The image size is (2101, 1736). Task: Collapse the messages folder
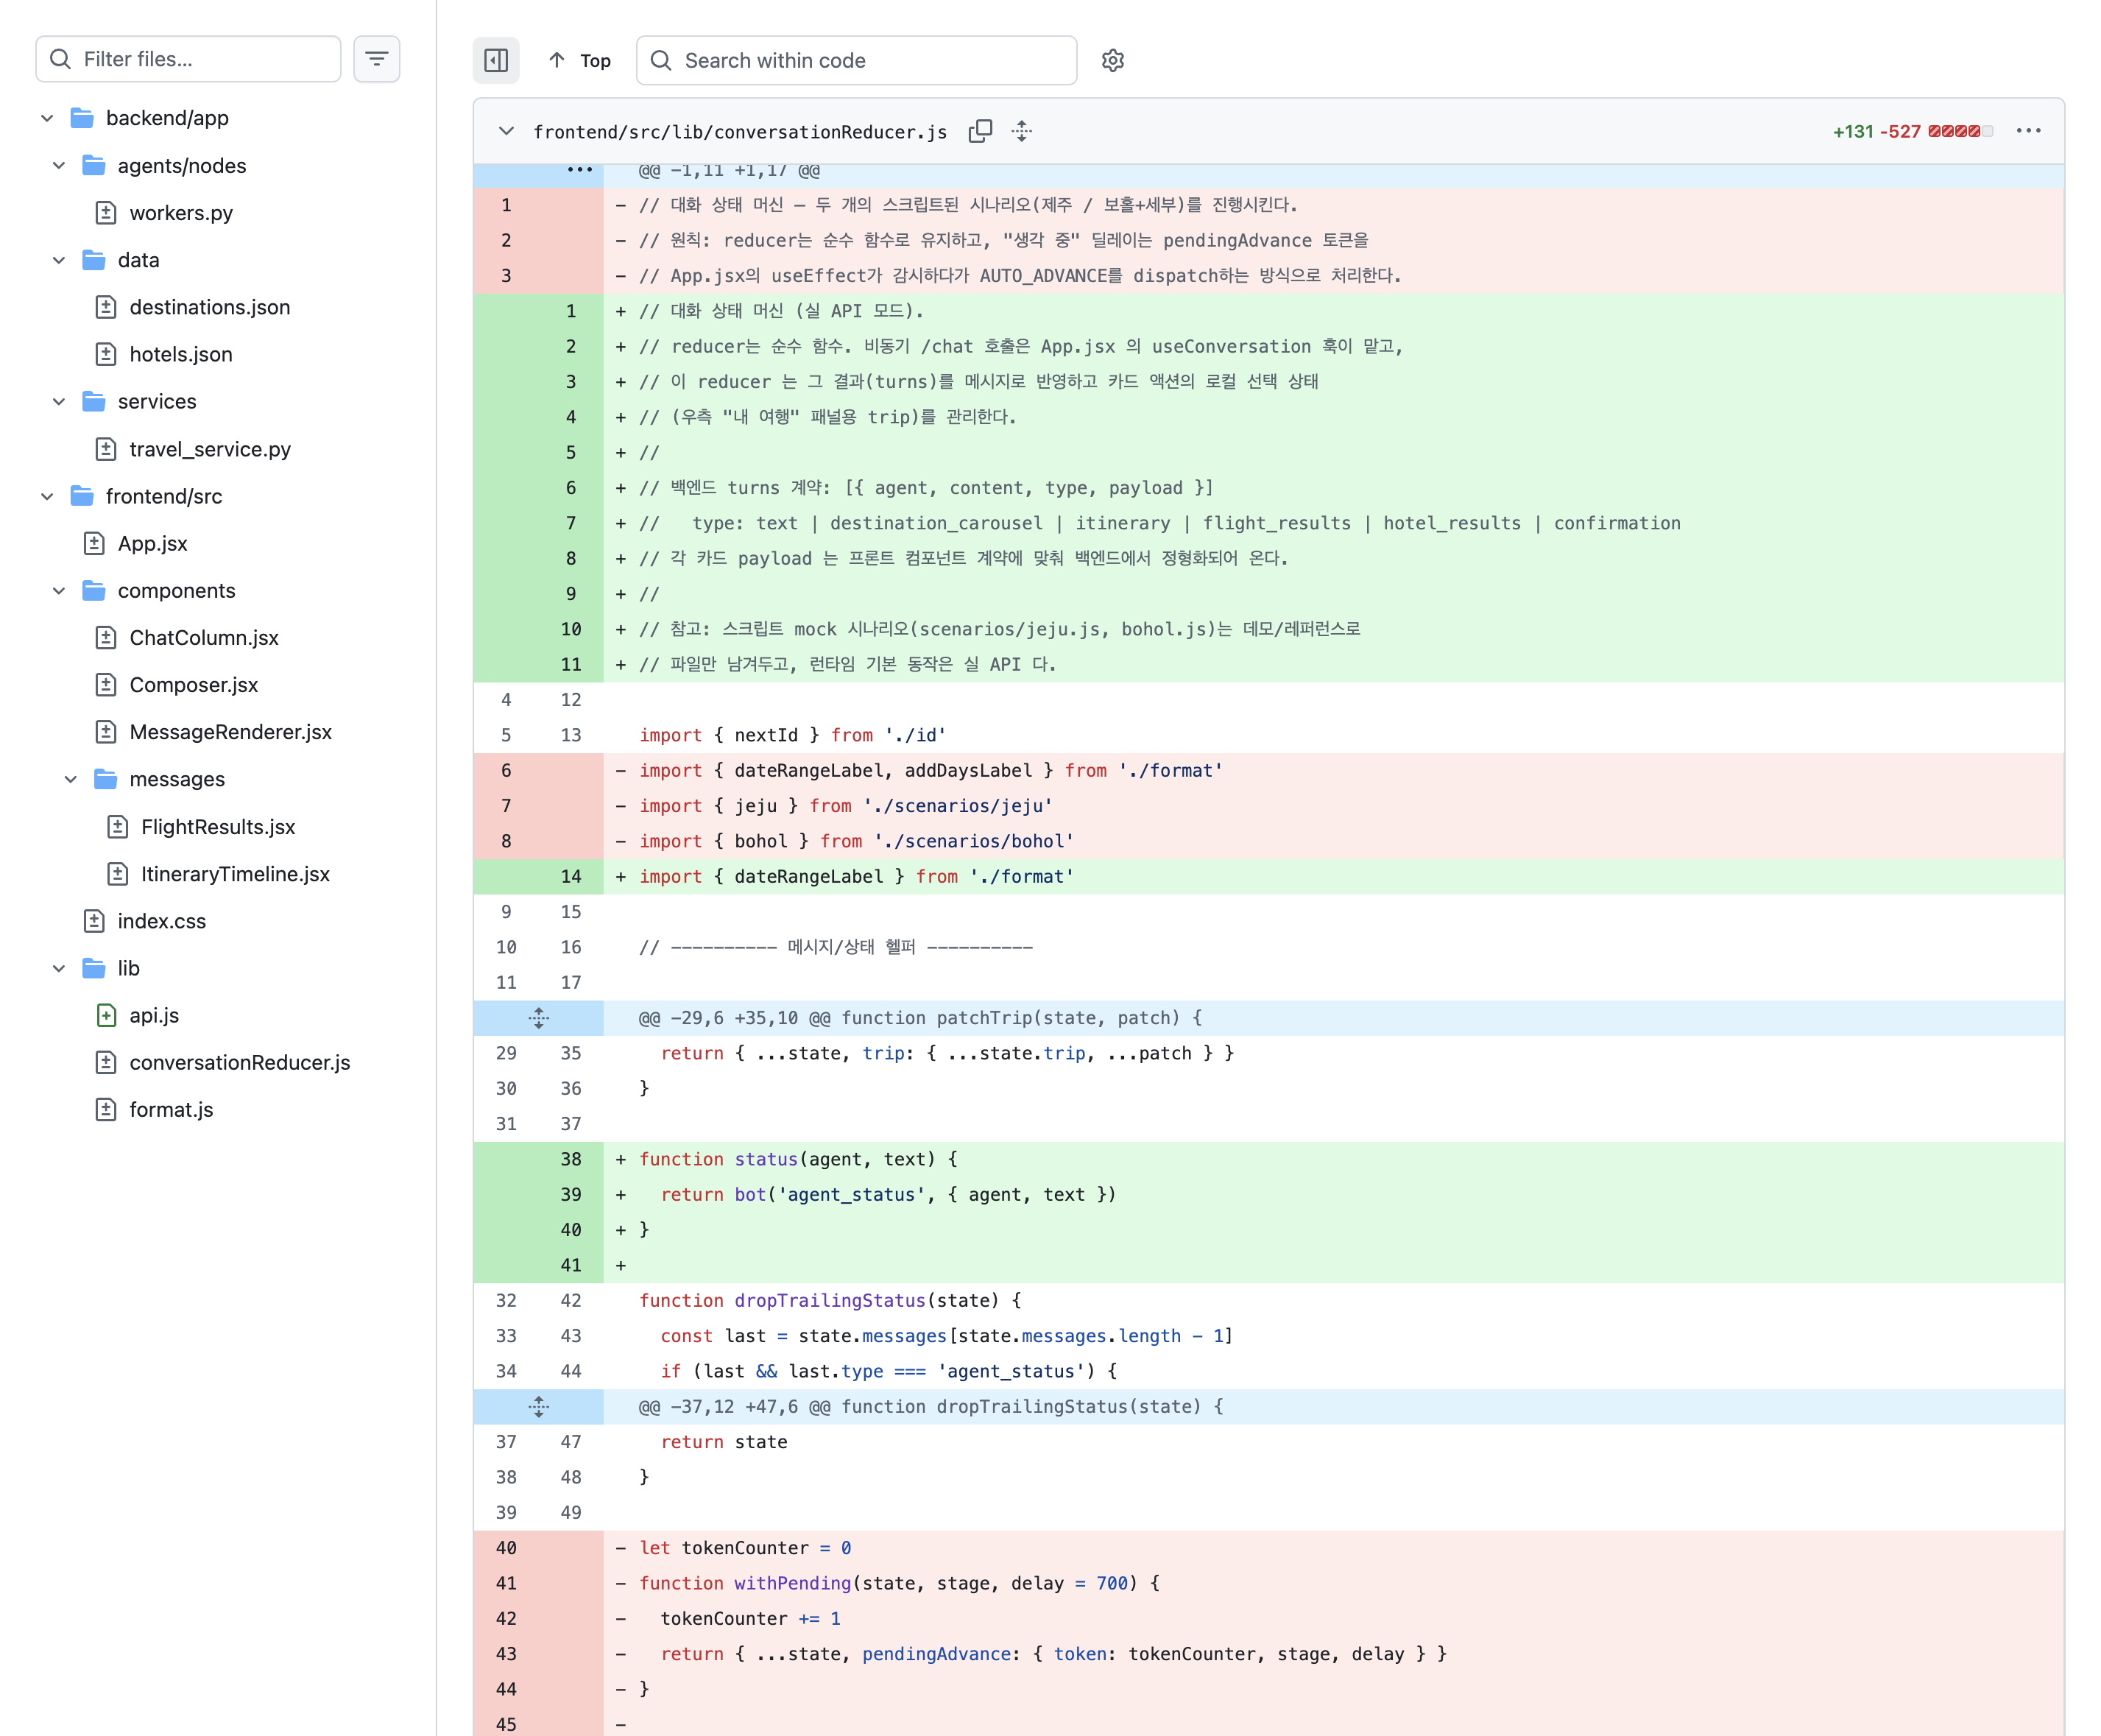coord(71,779)
